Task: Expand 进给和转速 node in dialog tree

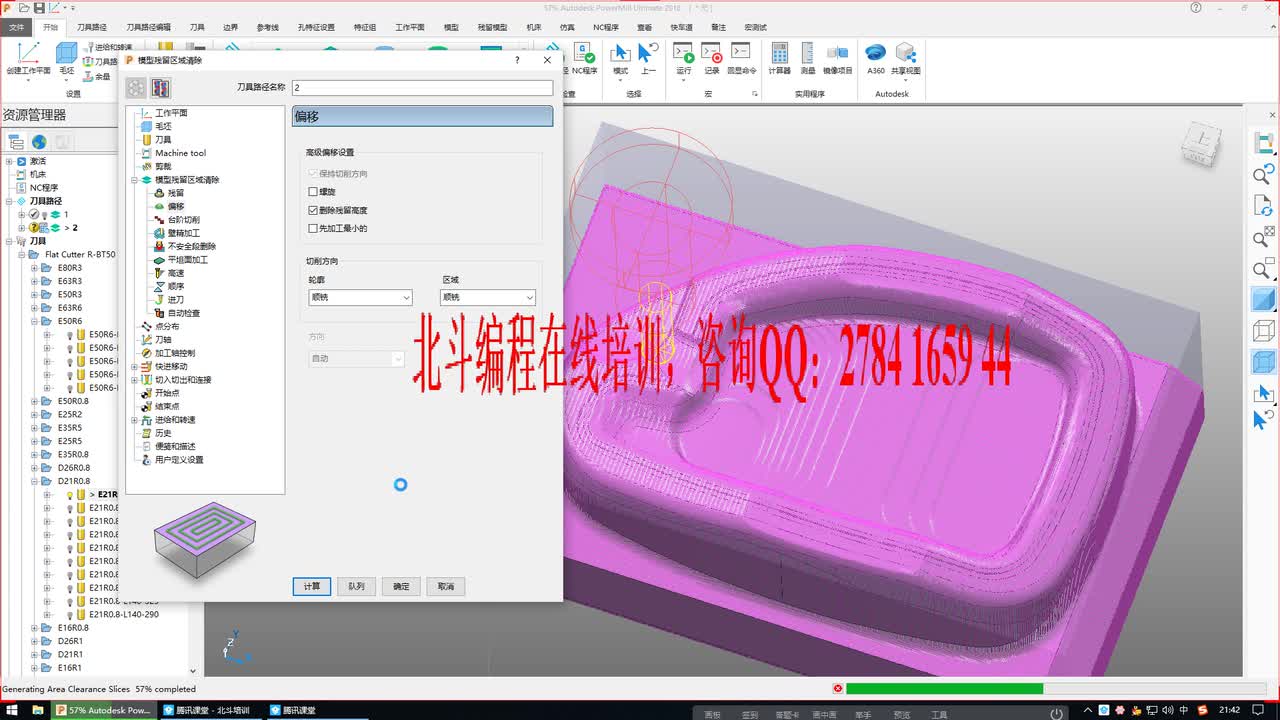Action: coord(134,420)
